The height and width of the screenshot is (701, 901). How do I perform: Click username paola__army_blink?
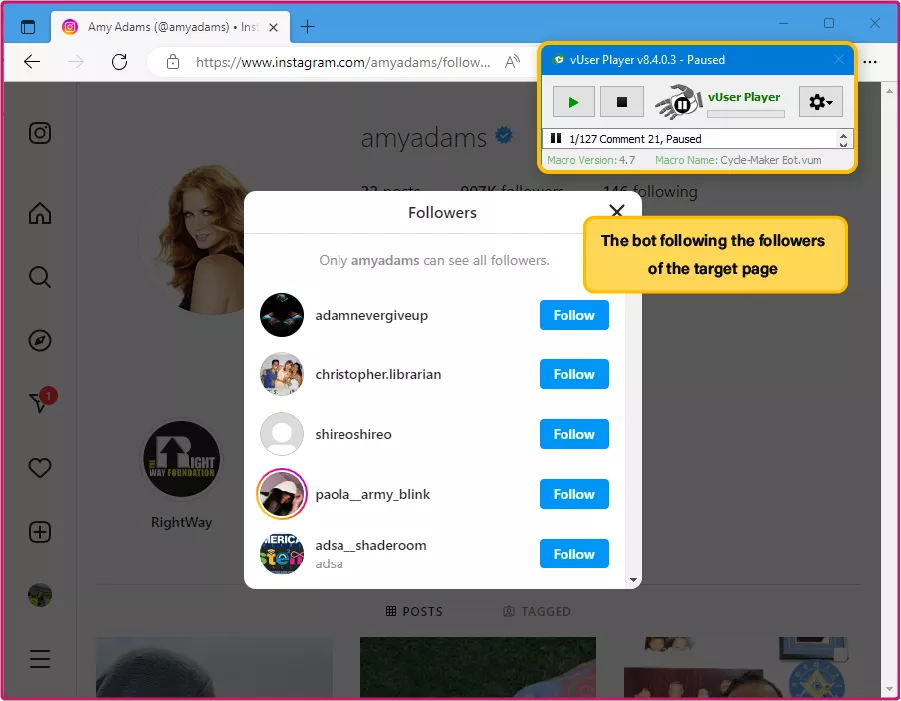click(x=372, y=495)
